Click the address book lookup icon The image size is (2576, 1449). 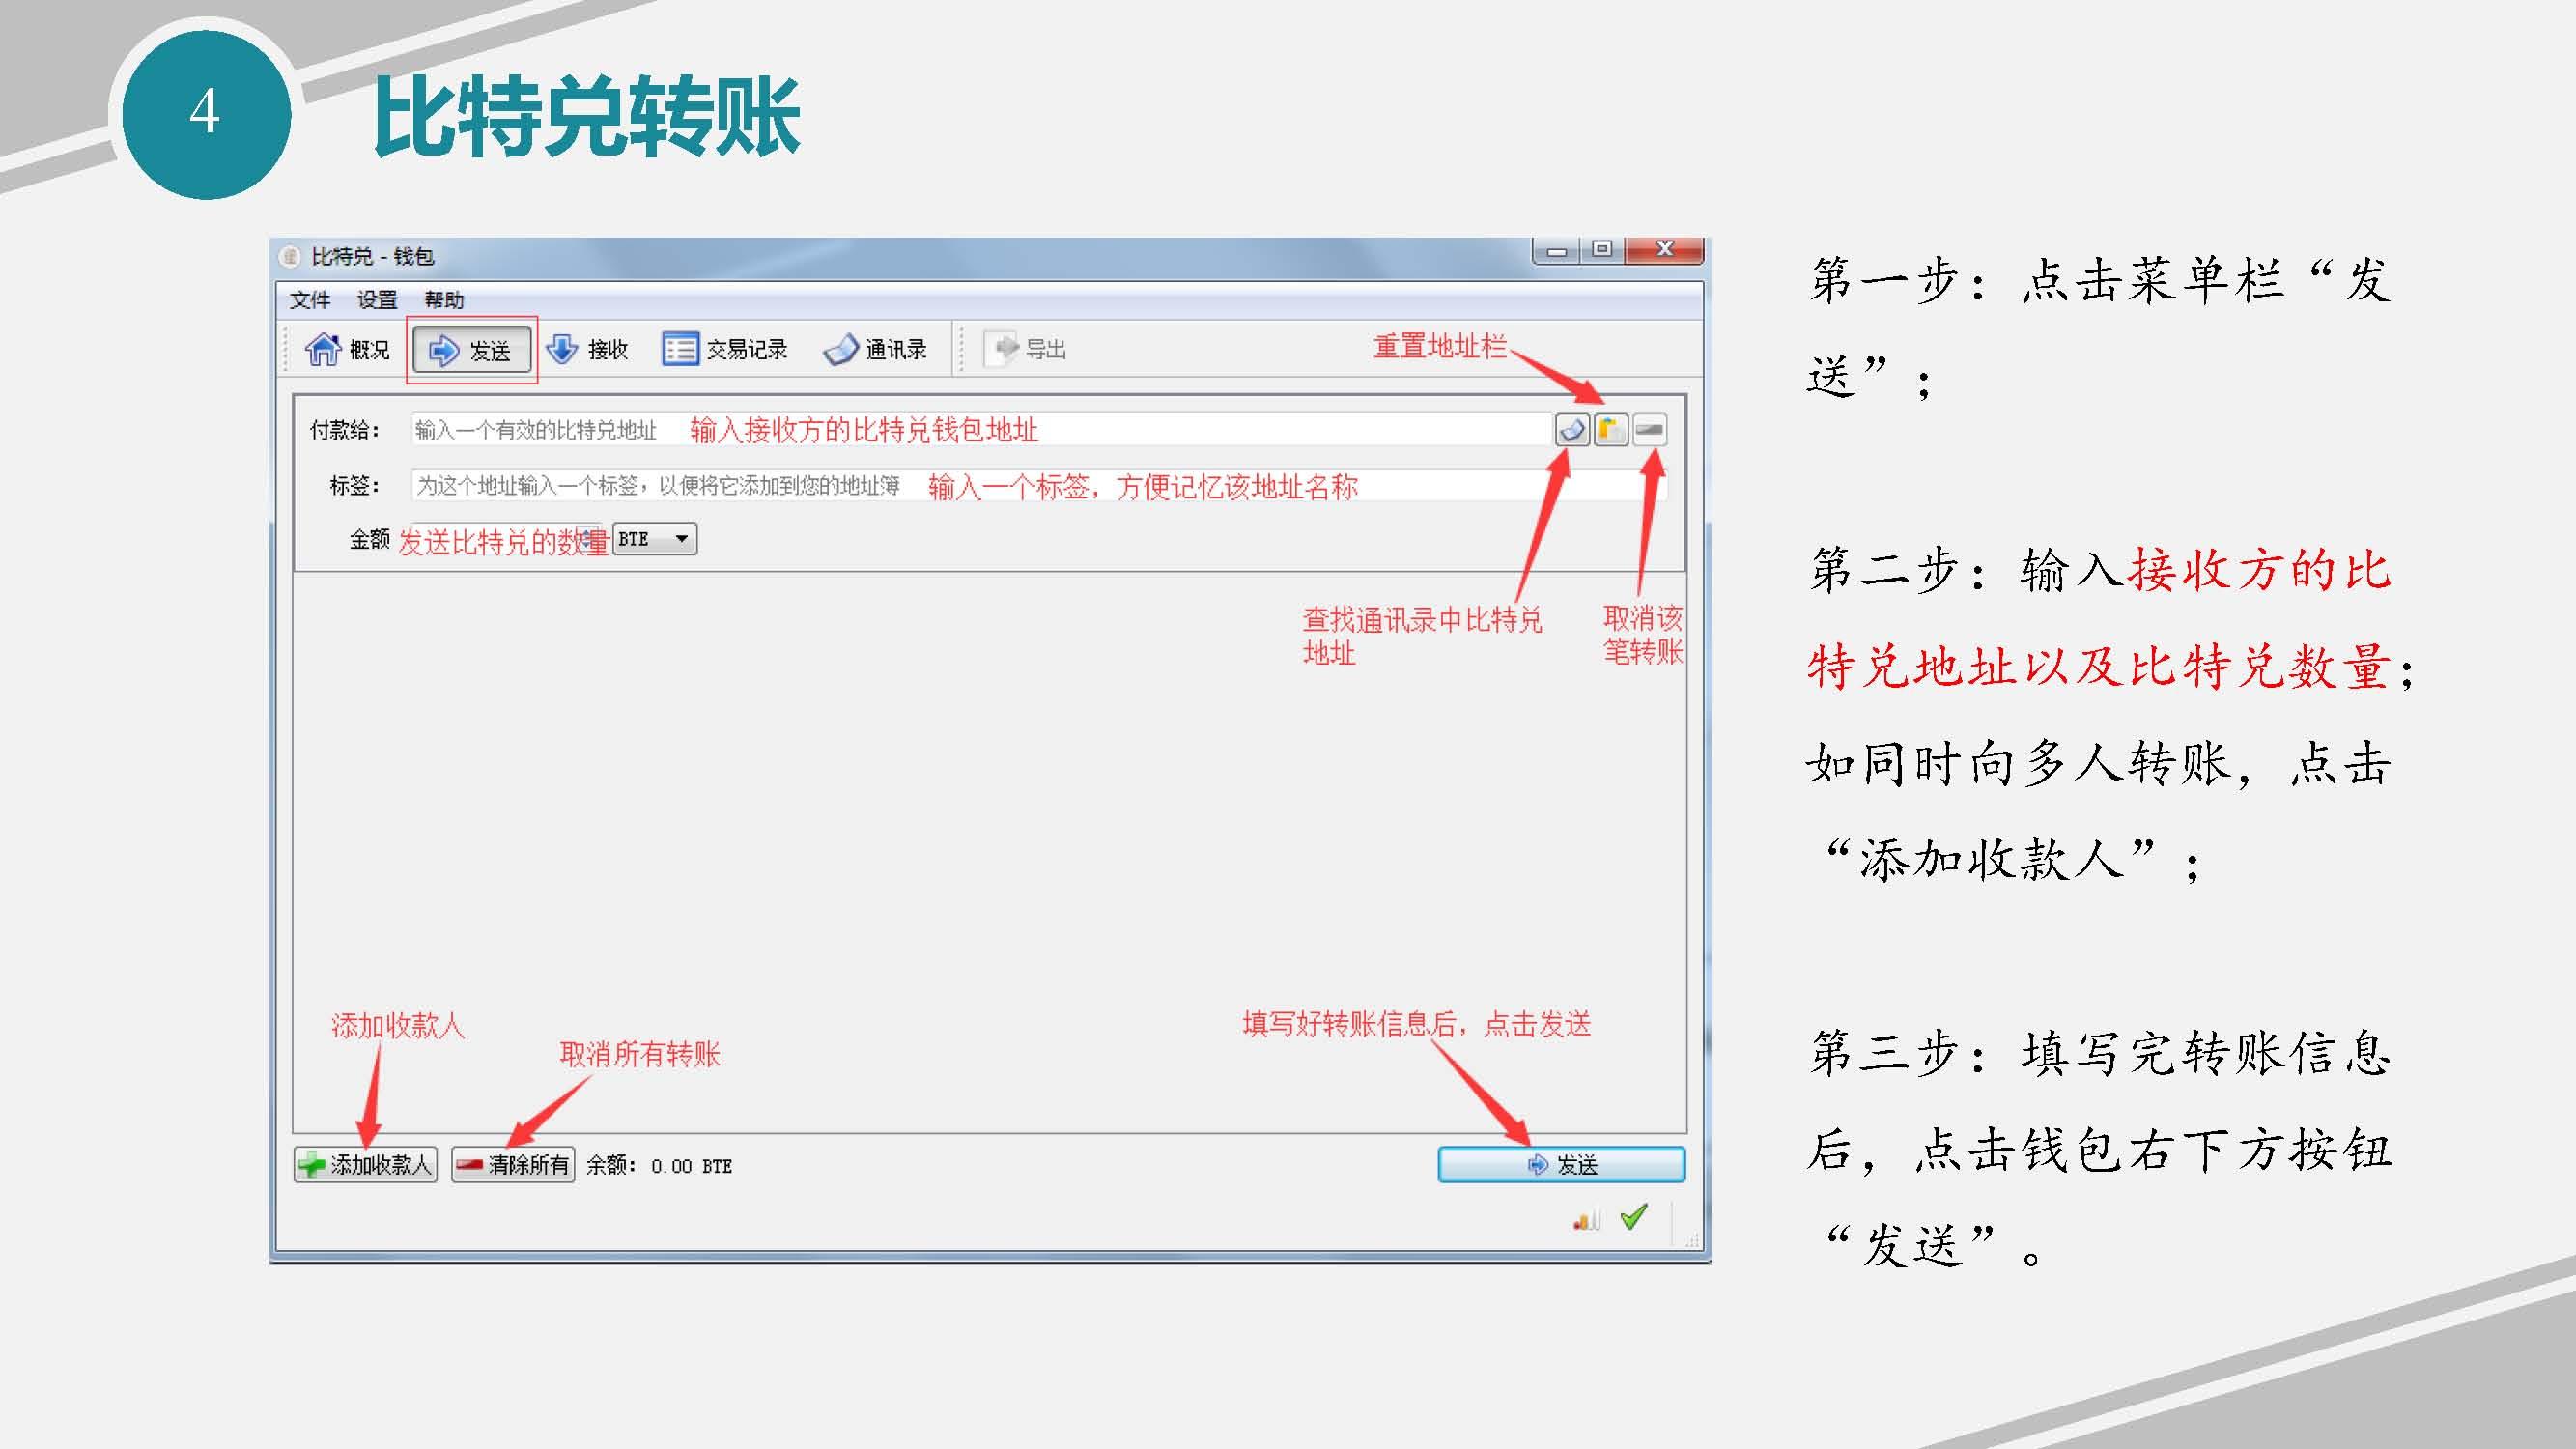1572,430
